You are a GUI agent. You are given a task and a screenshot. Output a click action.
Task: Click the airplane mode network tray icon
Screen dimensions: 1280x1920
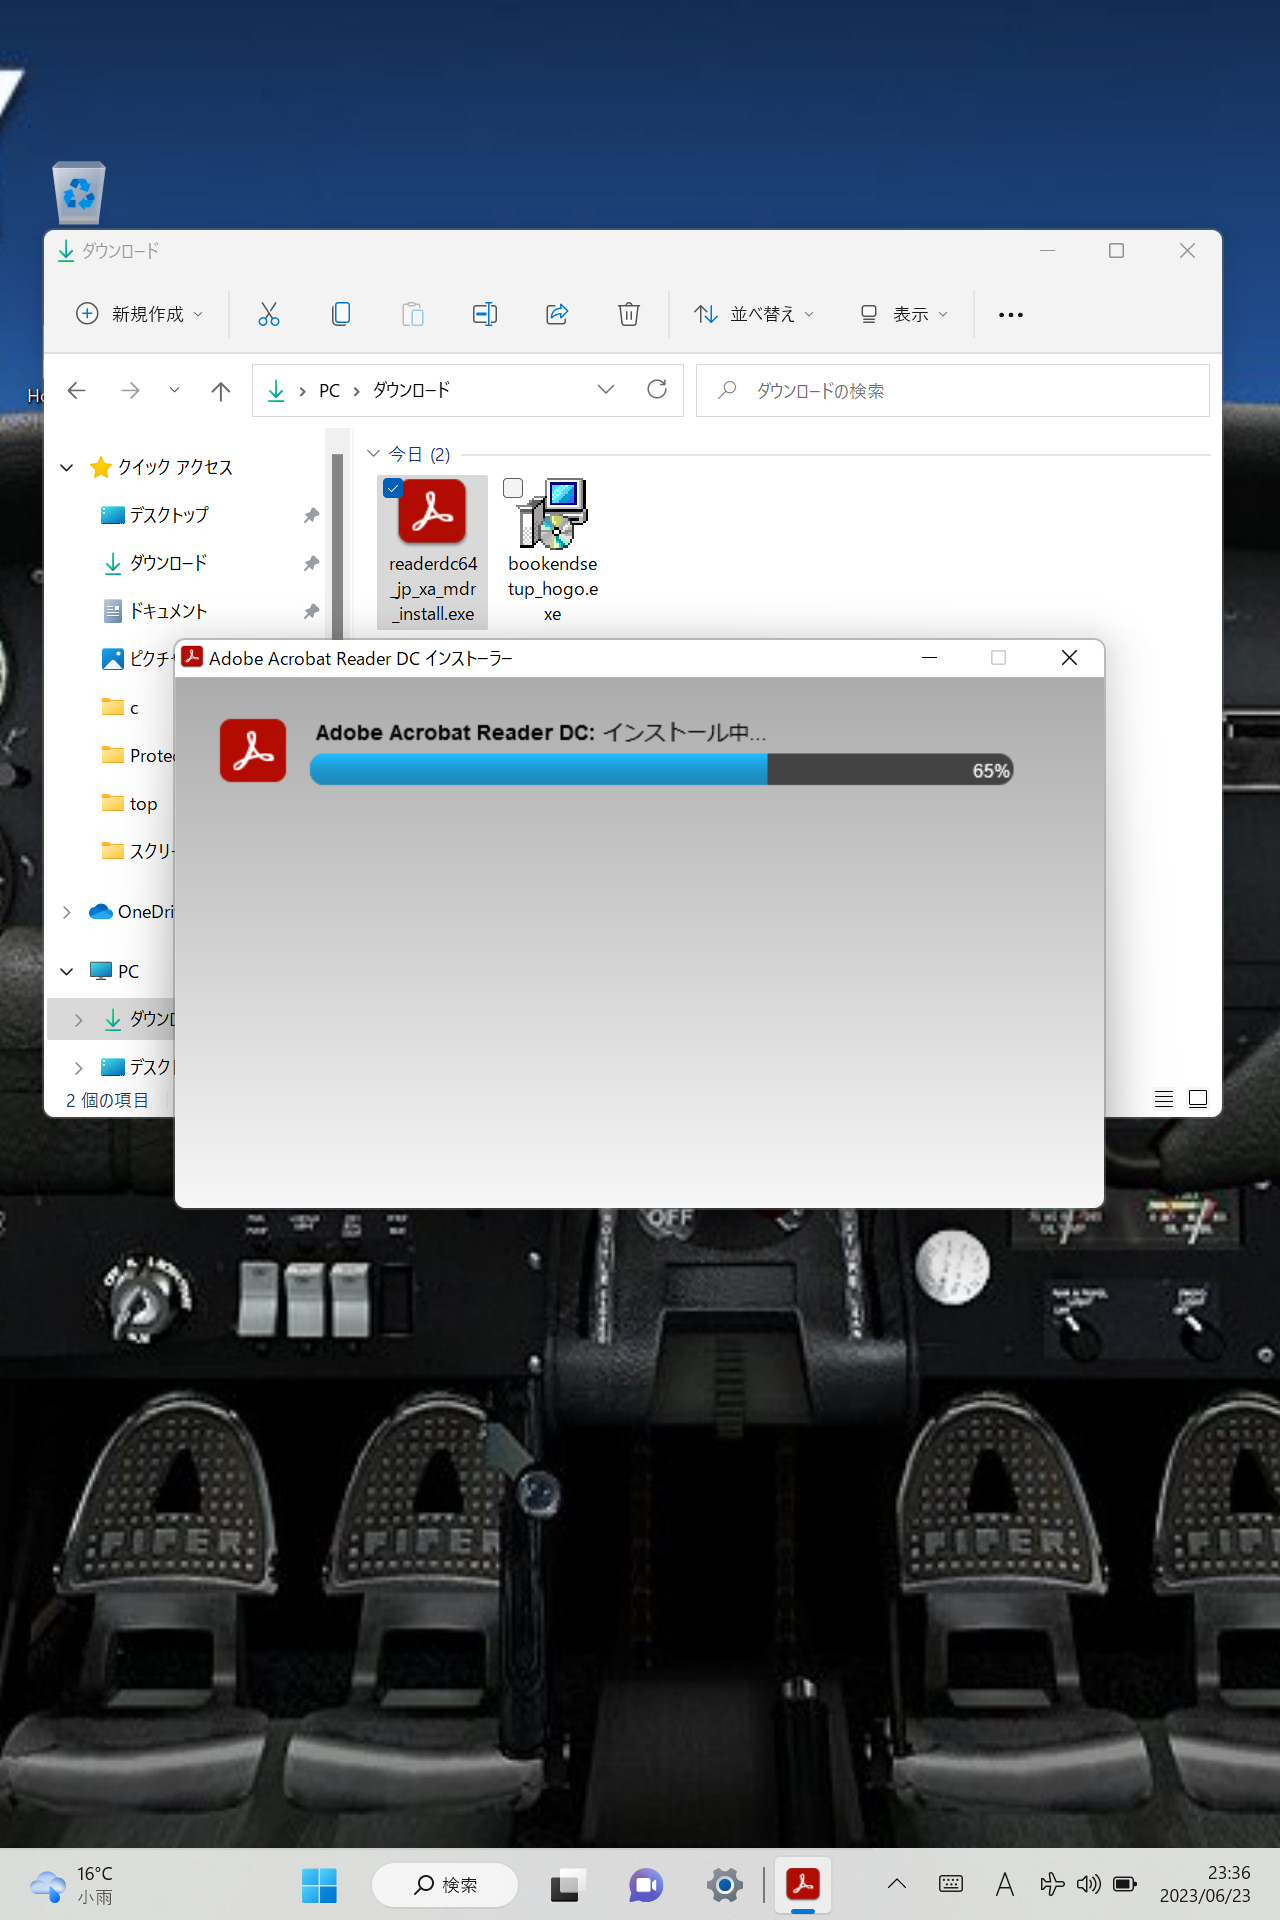pyautogui.click(x=1052, y=1884)
